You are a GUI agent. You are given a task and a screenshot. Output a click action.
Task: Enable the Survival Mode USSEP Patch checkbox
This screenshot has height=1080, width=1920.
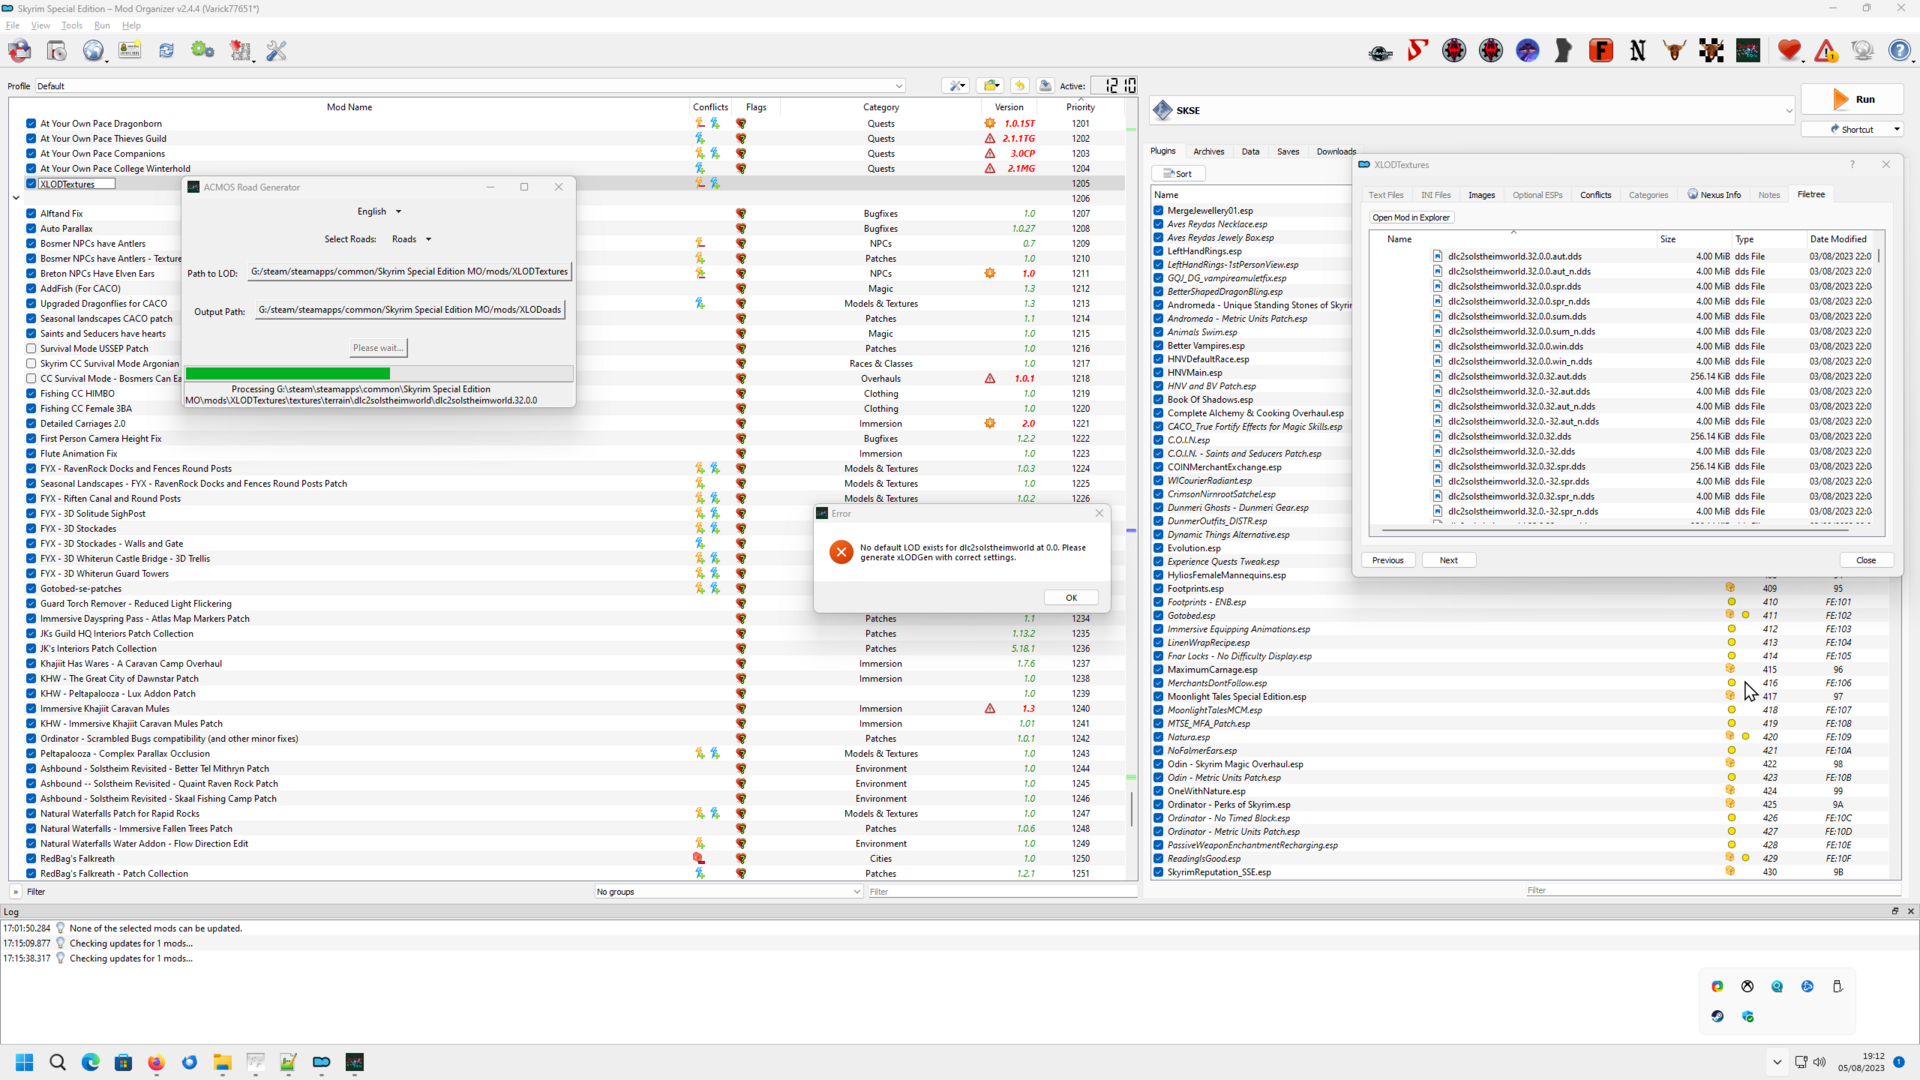point(31,349)
